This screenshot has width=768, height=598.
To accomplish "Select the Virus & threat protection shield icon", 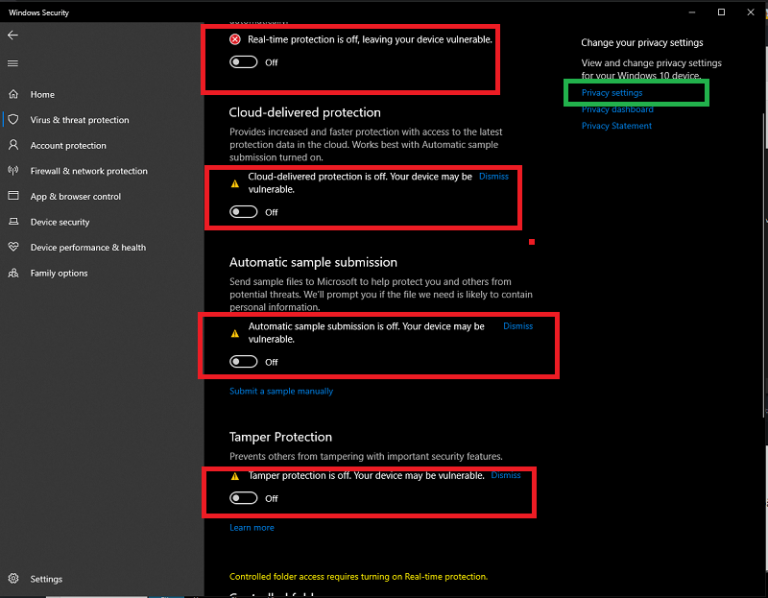I will click(13, 120).
